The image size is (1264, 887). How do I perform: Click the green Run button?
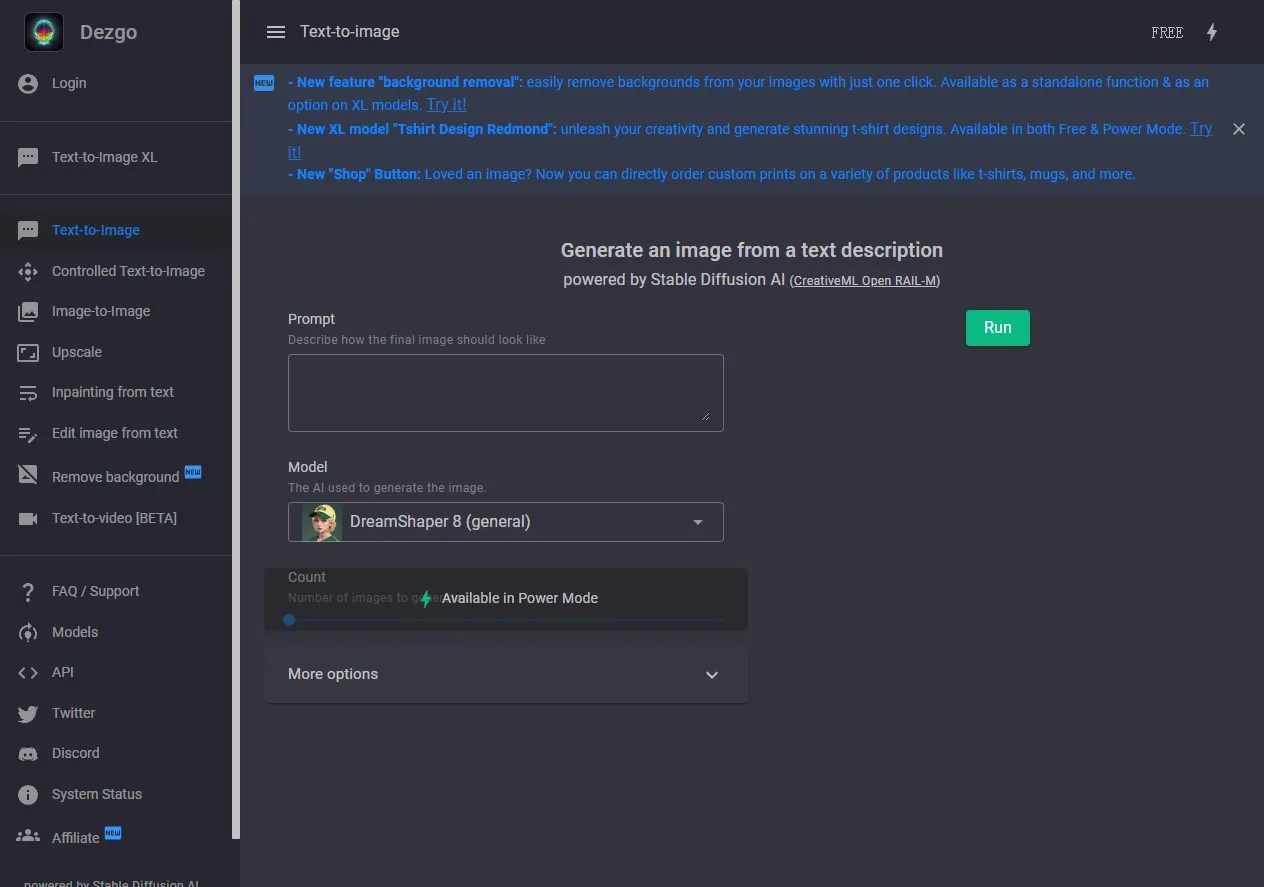(x=998, y=328)
